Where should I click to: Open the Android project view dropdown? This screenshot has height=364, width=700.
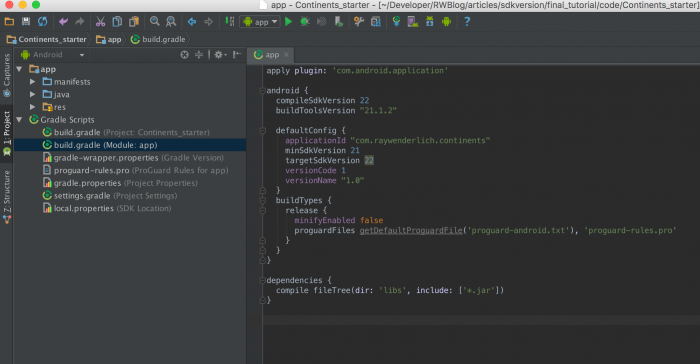point(53,54)
